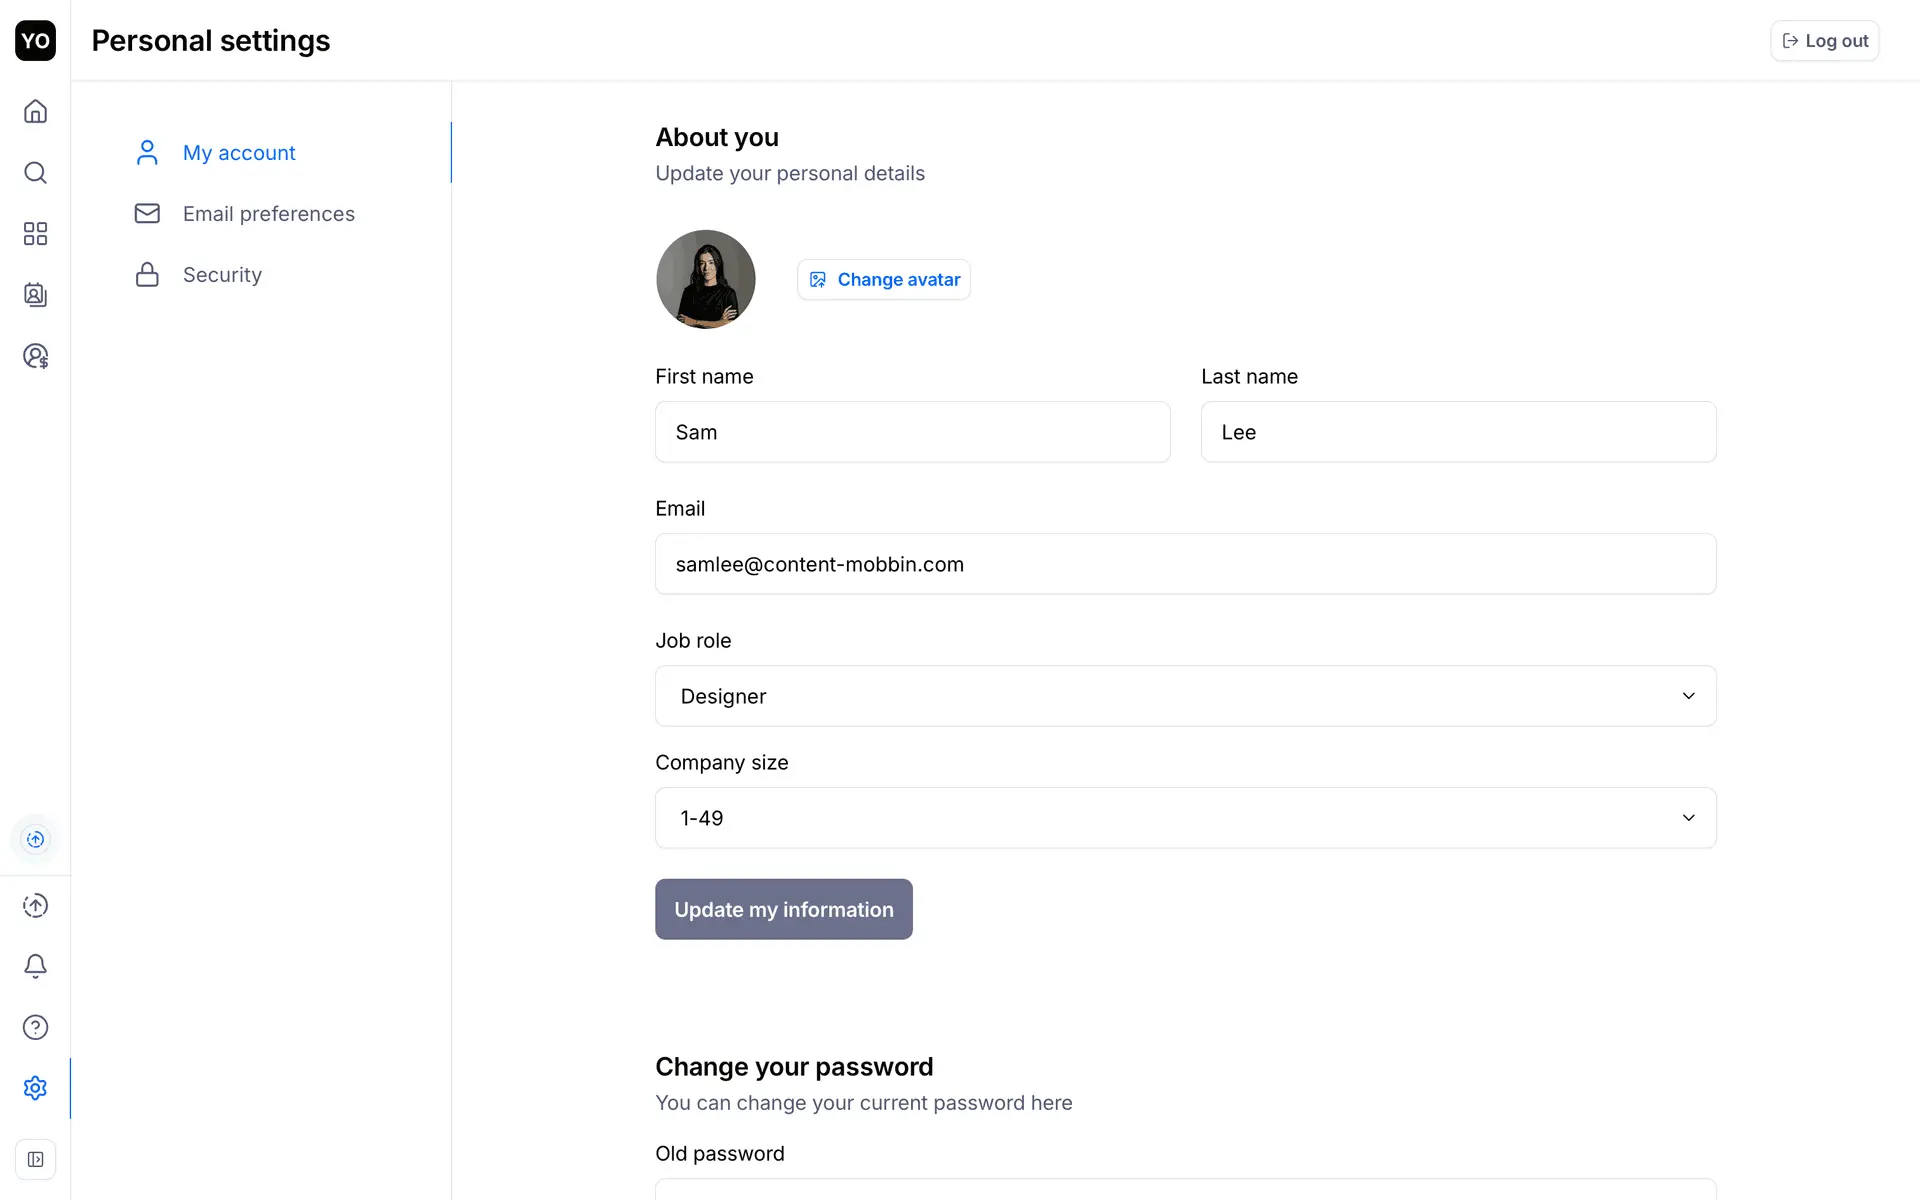The width and height of the screenshot is (1920, 1200).
Task: Click the Change avatar button
Action: pyautogui.click(x=883, y=280)
